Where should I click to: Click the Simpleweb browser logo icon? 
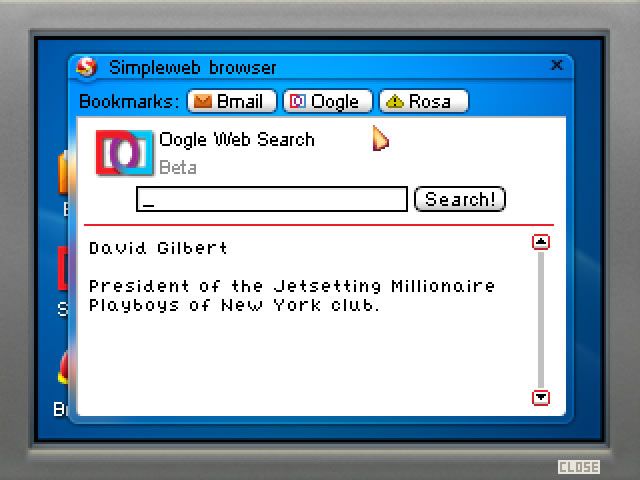(x=87, y=67)
